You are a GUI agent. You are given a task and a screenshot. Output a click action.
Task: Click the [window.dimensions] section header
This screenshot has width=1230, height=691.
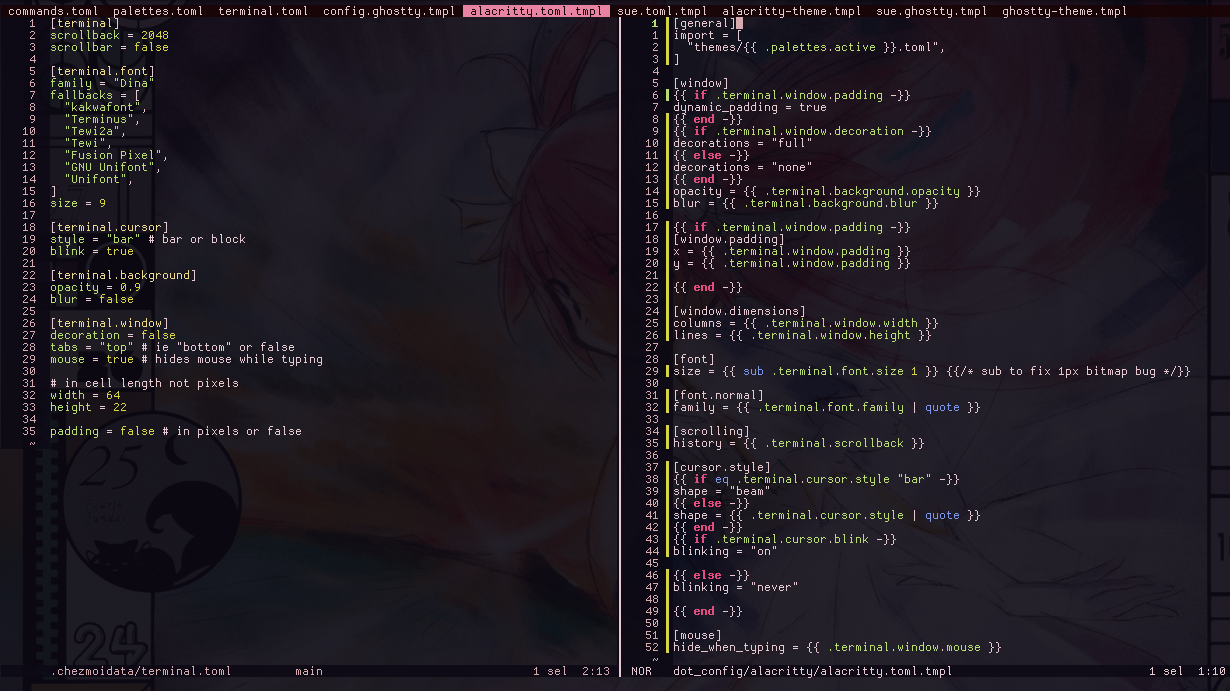click(739, 311)
